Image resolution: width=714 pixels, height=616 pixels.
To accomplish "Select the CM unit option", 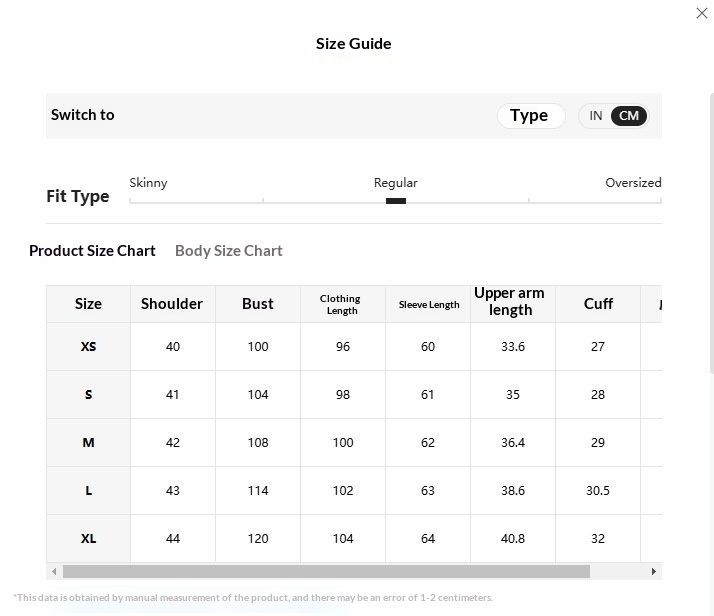I will click(x=628, y=116).
